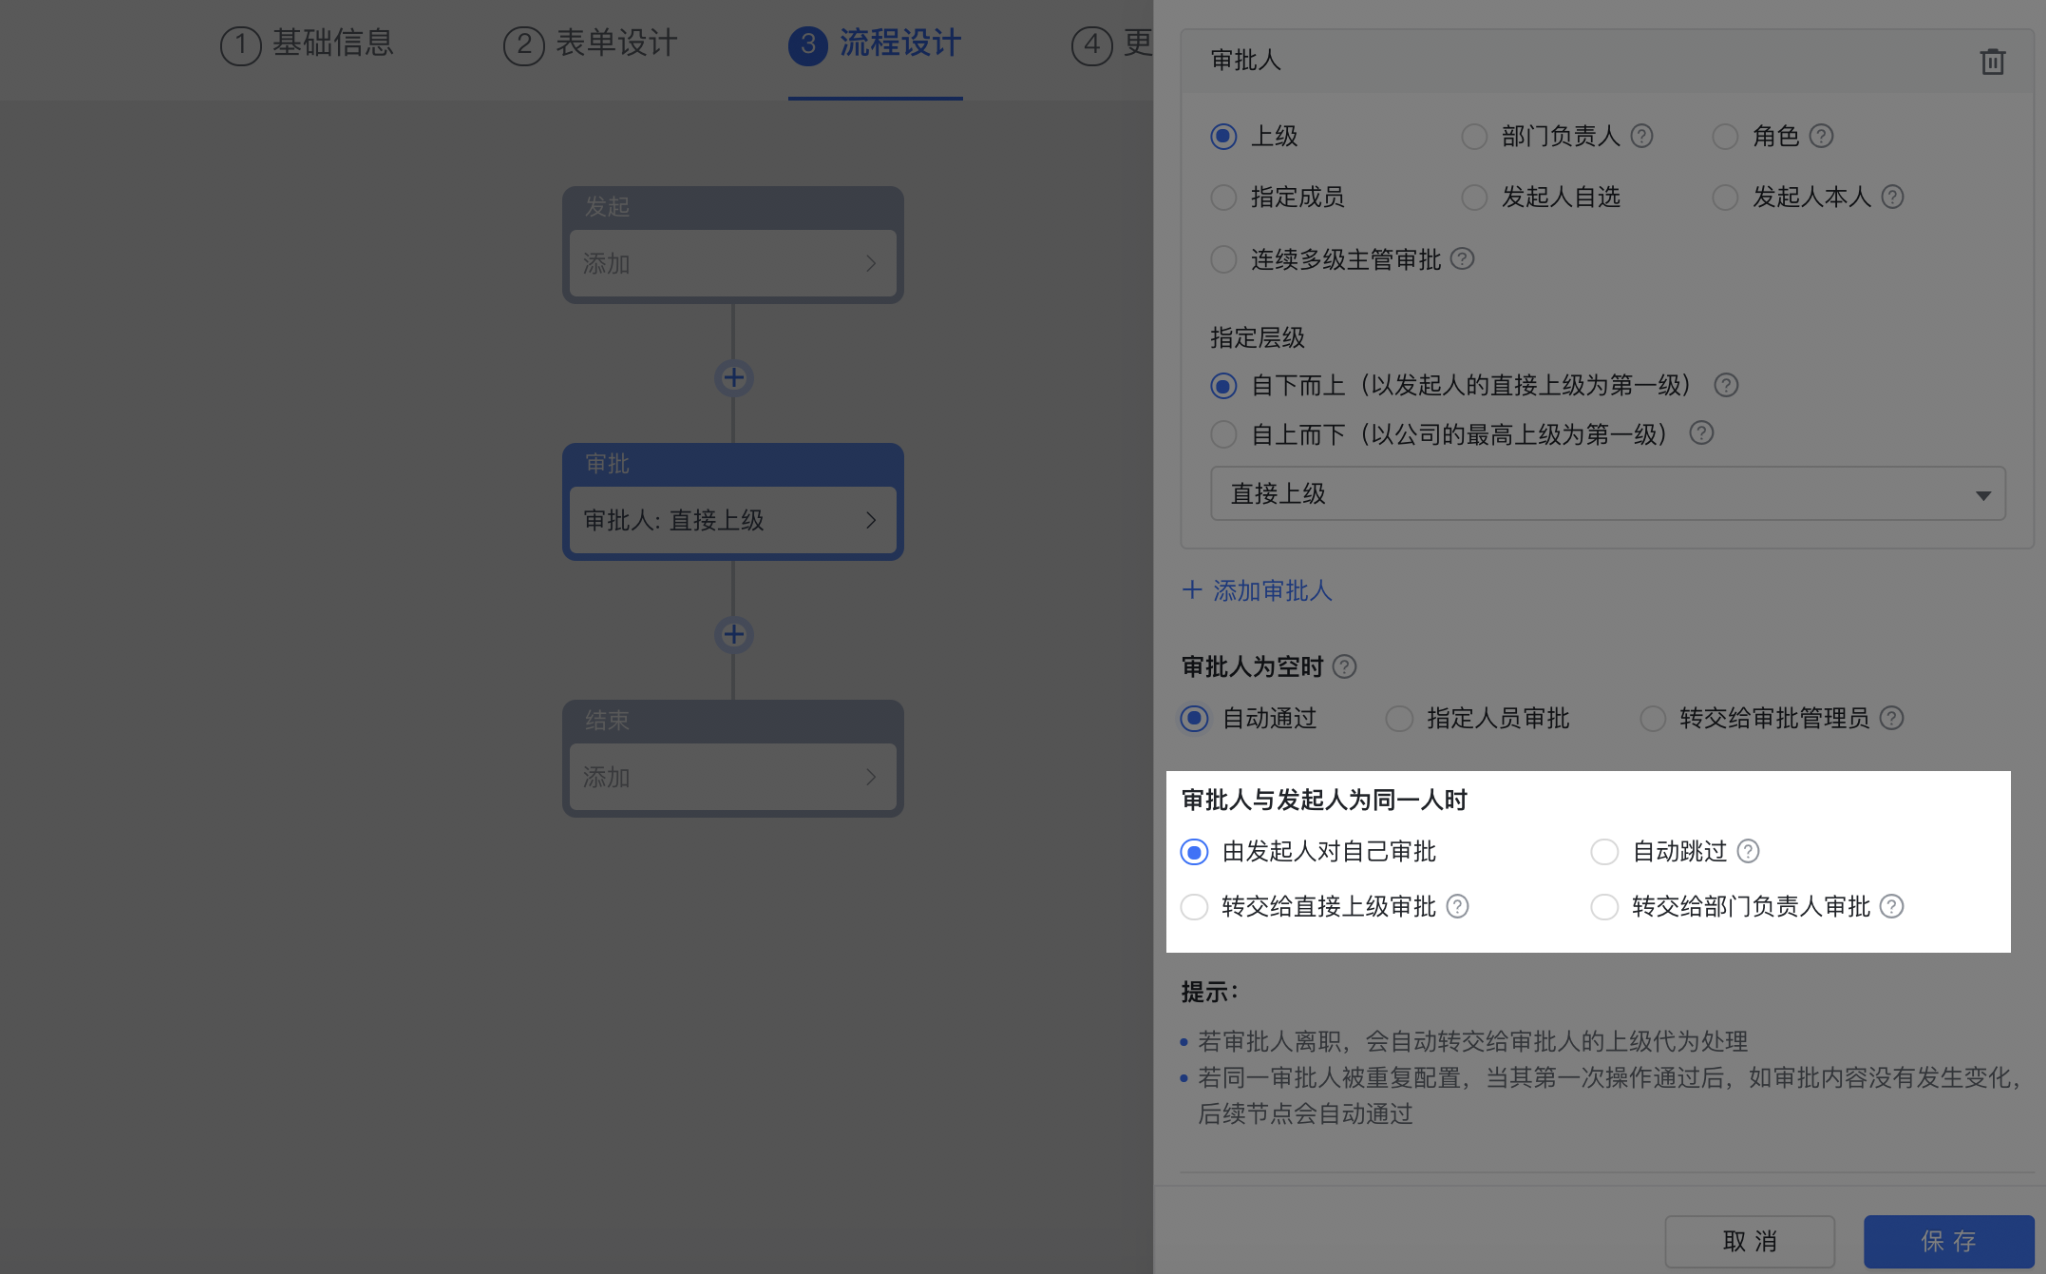2046x1274 pixels.
Task: Go to 基础信息 step tab
Action: click(x=308, y=44)
